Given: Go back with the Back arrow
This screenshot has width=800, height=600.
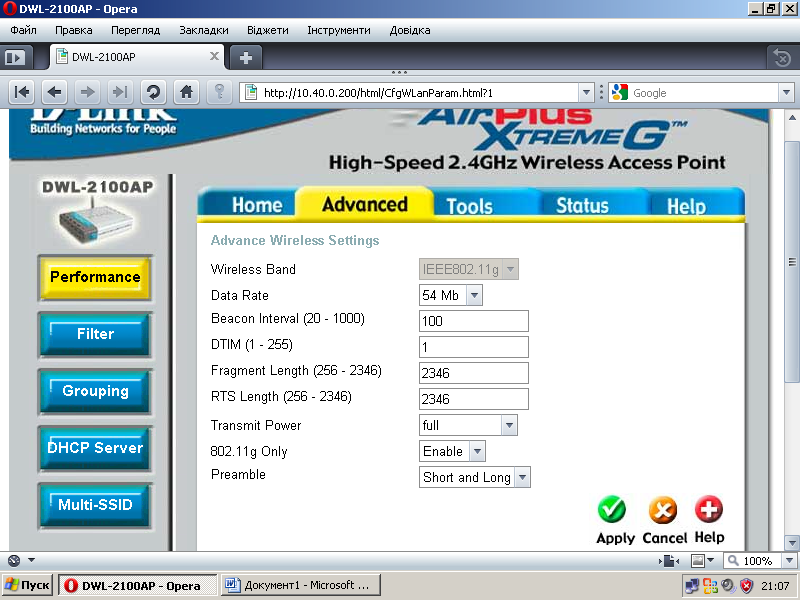Looking at the screenshot, I should pyautogui.click(x=55, y=92).
